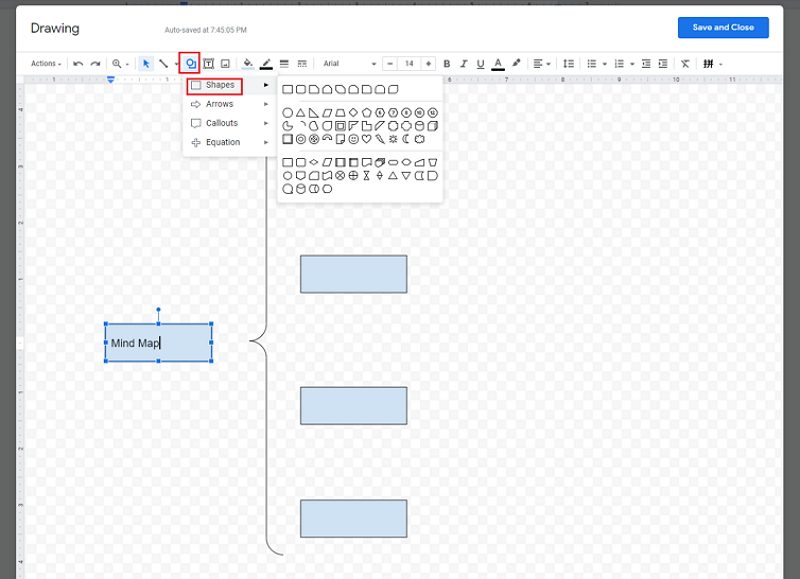Click the Save and Close button
This screenshot has width=800, height=579.
tap(722, 27)
